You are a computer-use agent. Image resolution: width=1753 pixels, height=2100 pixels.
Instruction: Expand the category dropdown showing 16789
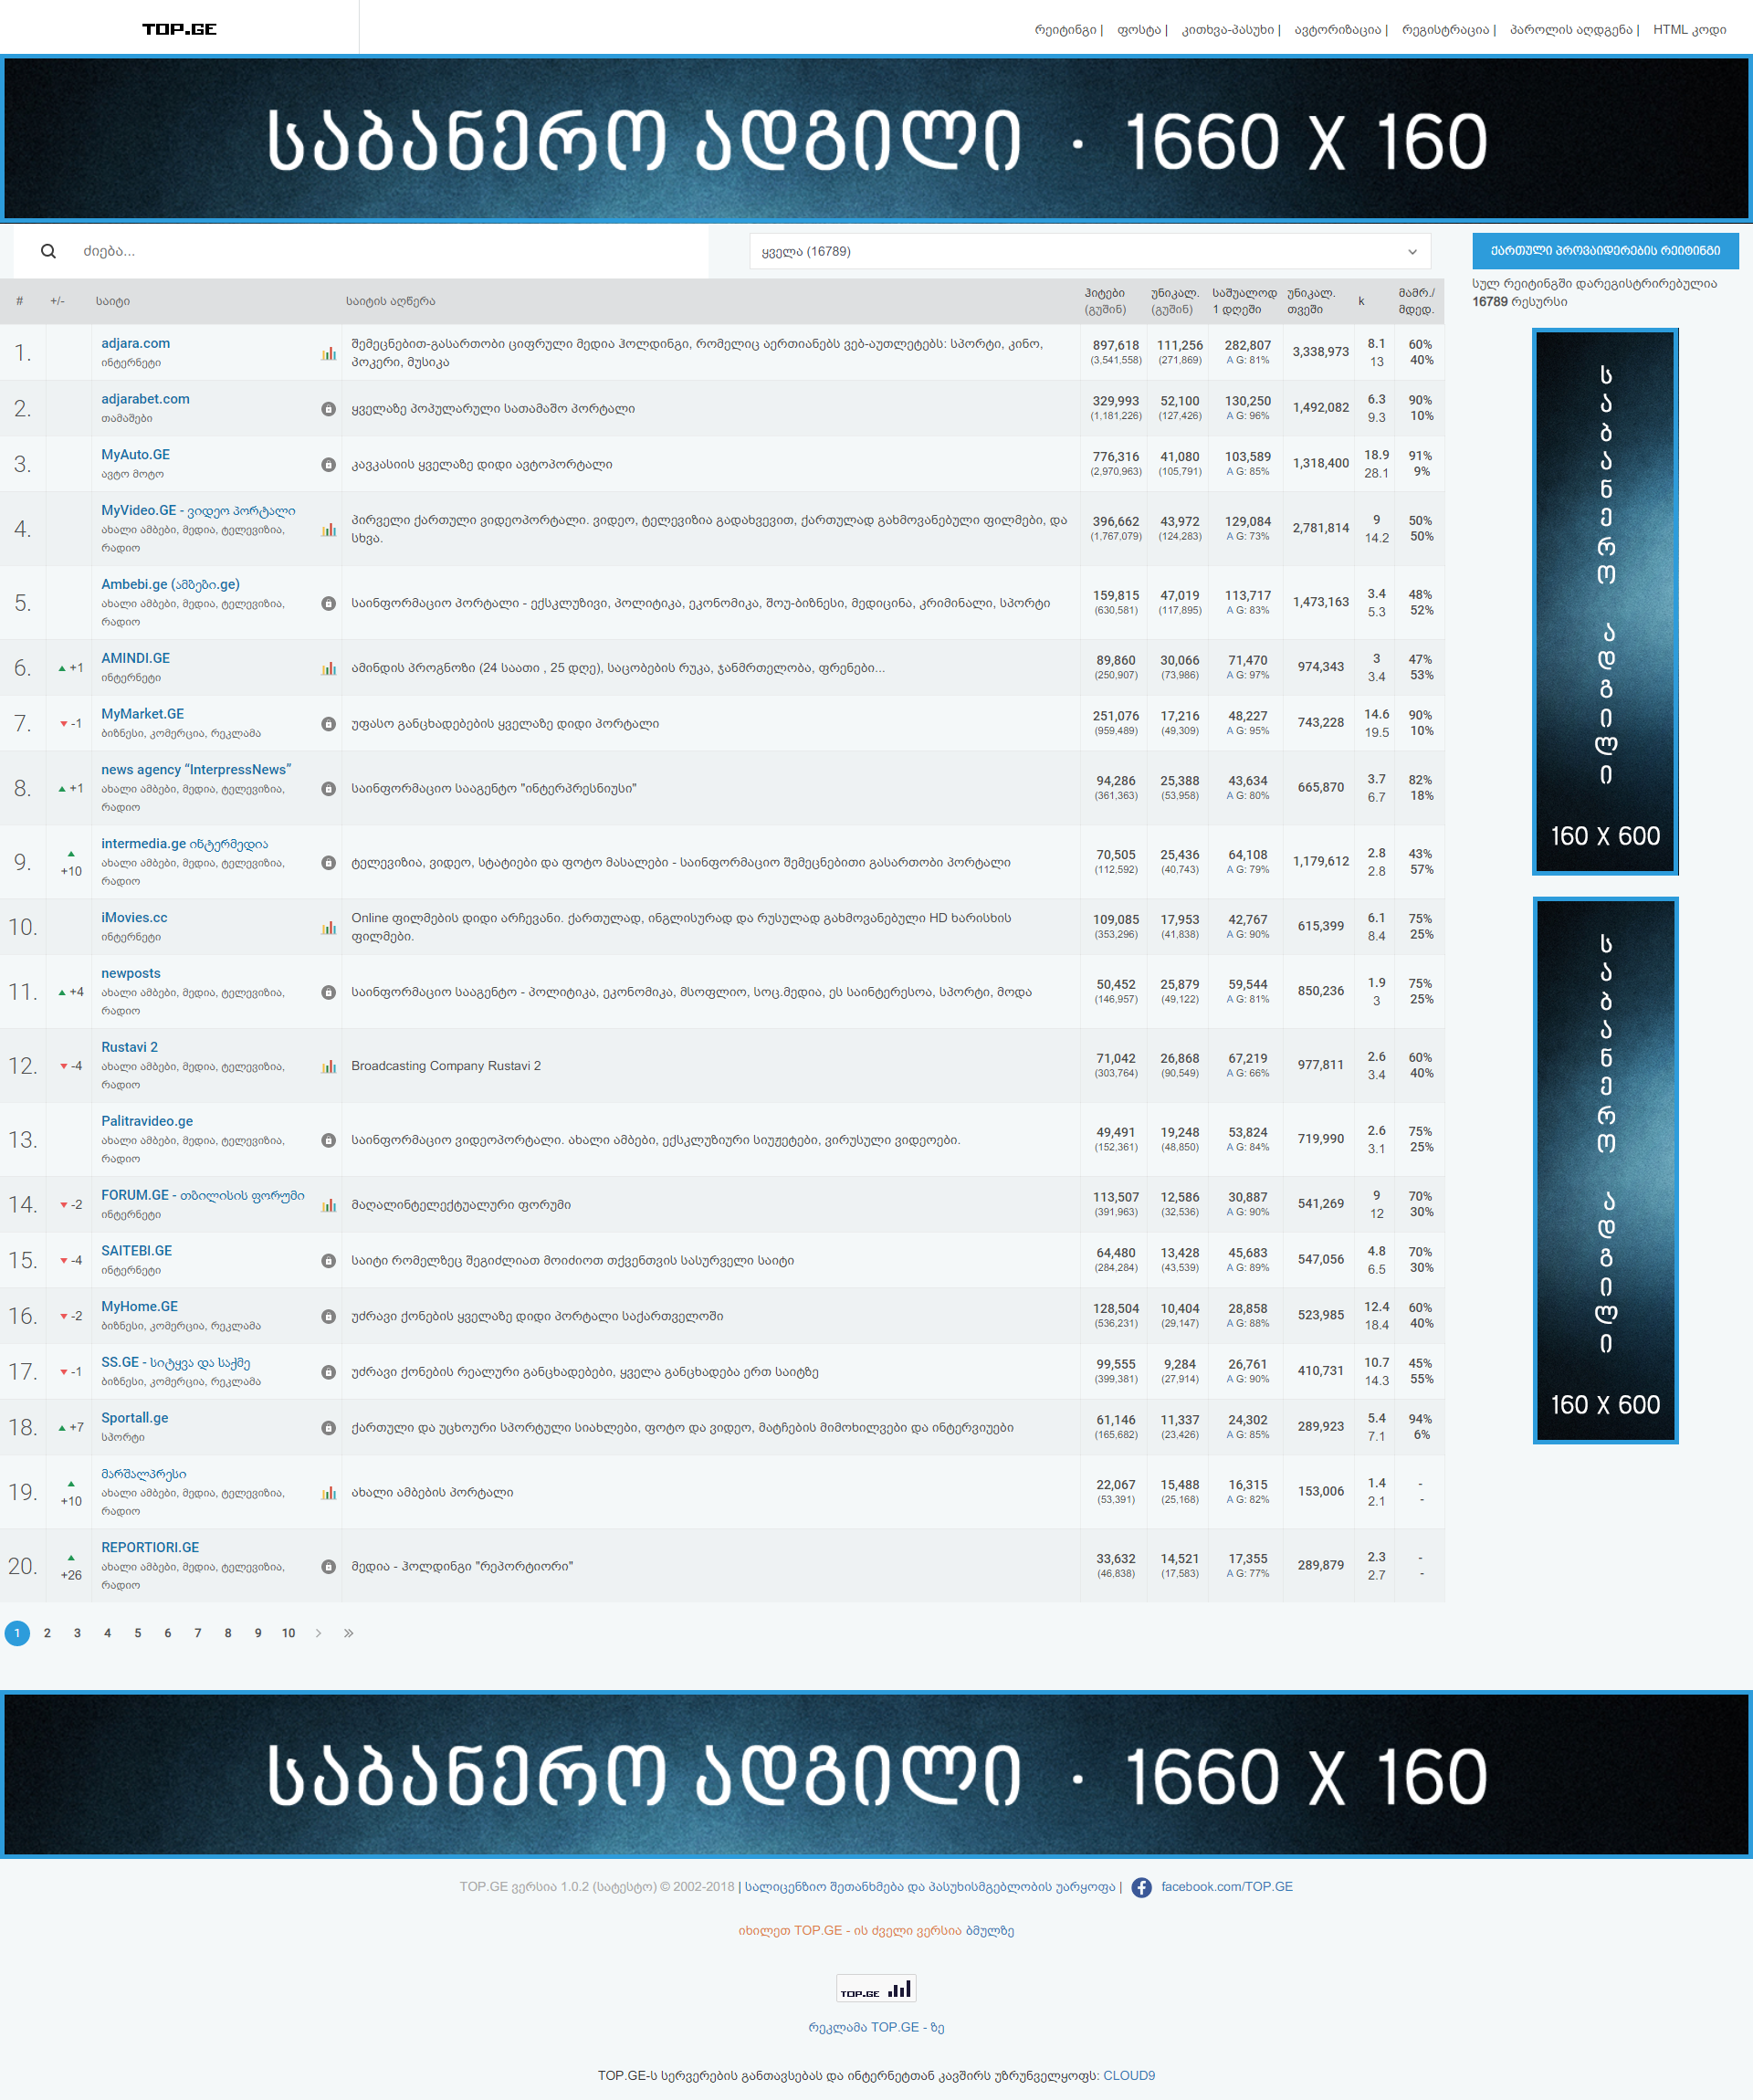(1089, 251)
